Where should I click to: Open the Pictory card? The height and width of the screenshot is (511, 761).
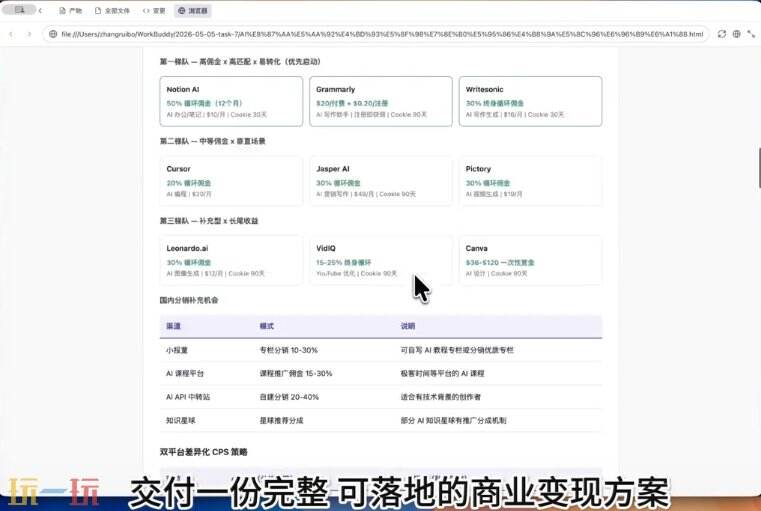(530, 181)
